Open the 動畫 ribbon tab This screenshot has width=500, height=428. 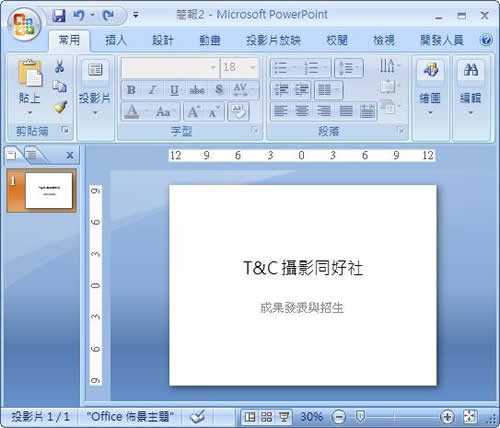pos(210,40)
